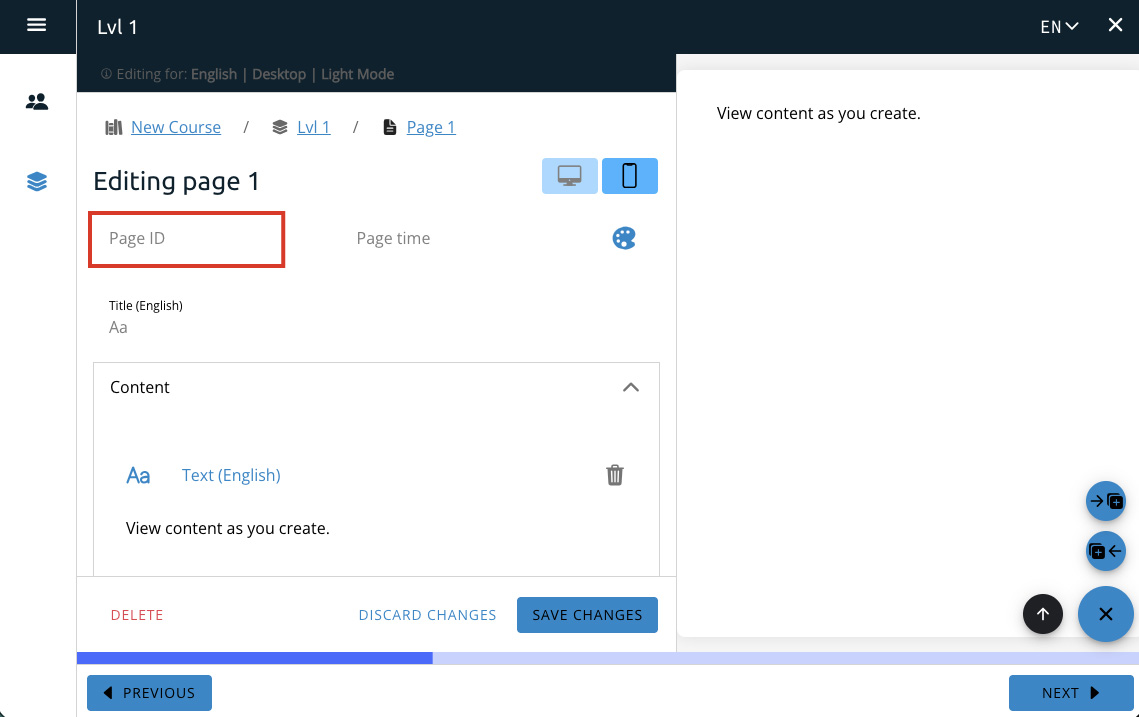
Task: Click the copy-from-right floating icon
Action: coord(1106,551)
